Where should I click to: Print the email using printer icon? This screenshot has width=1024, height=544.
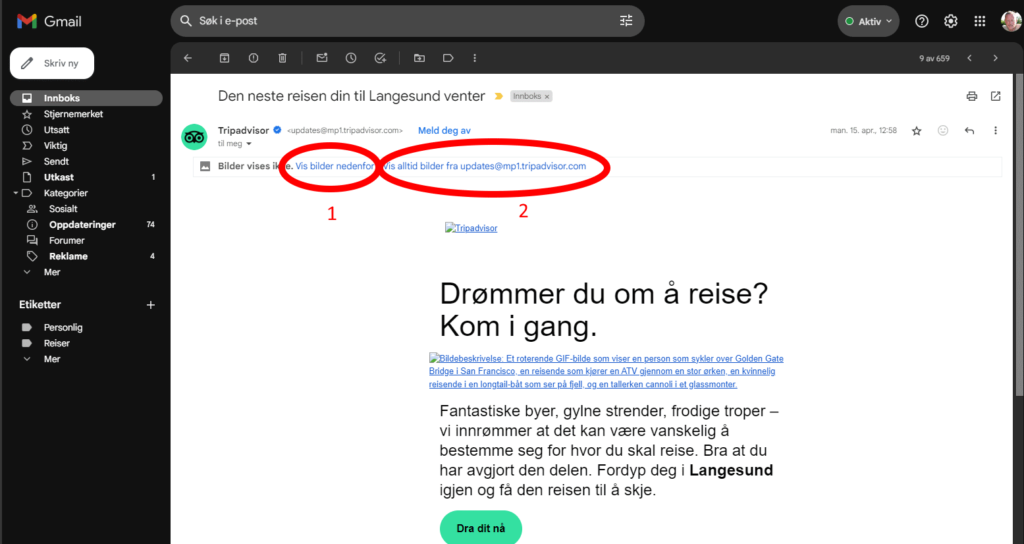(971, 97)
